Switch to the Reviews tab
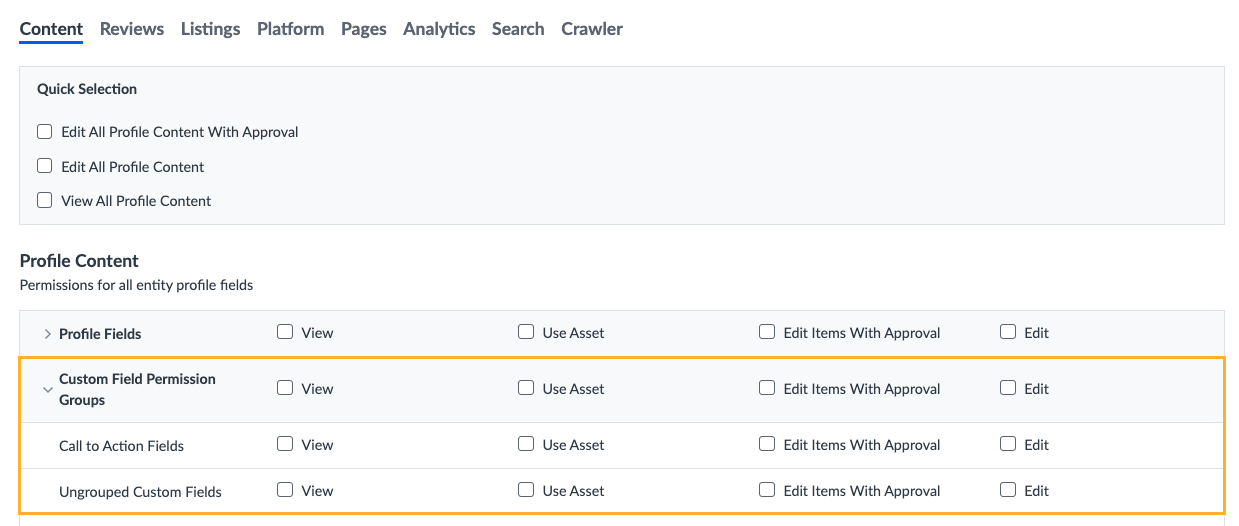 (x=132, y=29)
